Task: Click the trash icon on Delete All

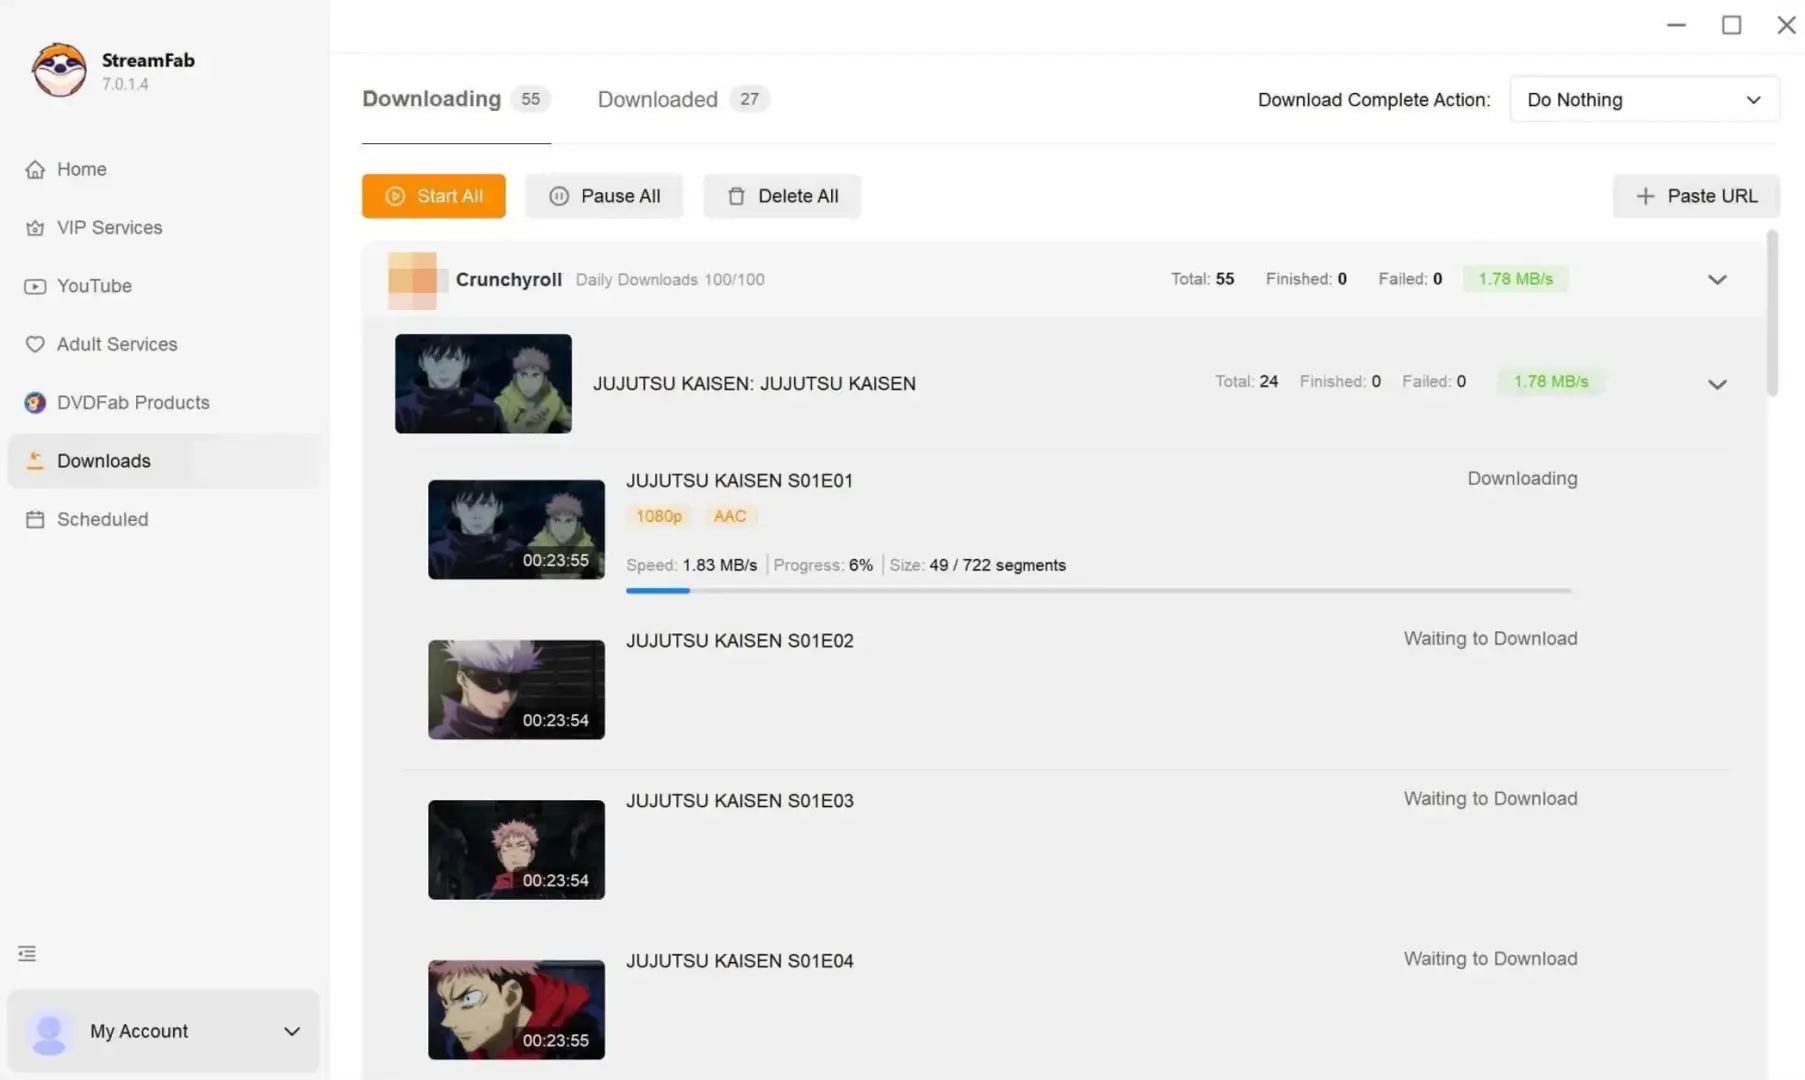Action: pyautogui.click(x=736, y=196)
